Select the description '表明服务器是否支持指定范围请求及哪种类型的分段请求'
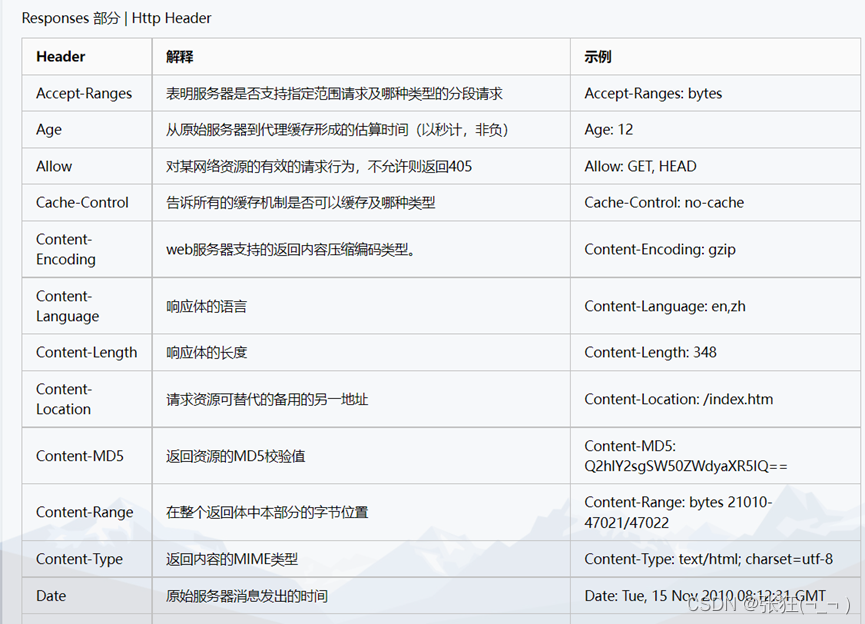 point(334,93)
